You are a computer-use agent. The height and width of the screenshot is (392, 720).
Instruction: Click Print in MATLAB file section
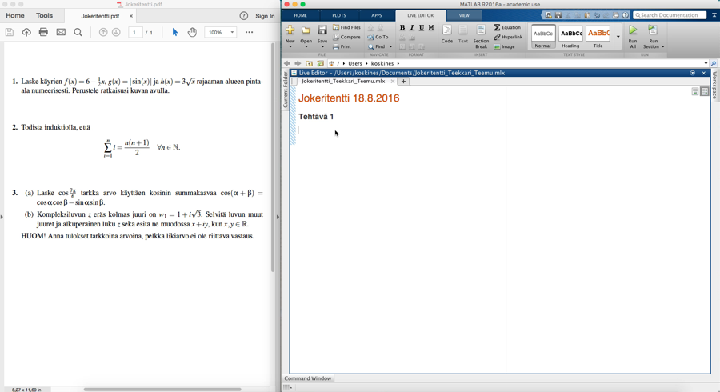pyautogui.click(x=342, y=47)
